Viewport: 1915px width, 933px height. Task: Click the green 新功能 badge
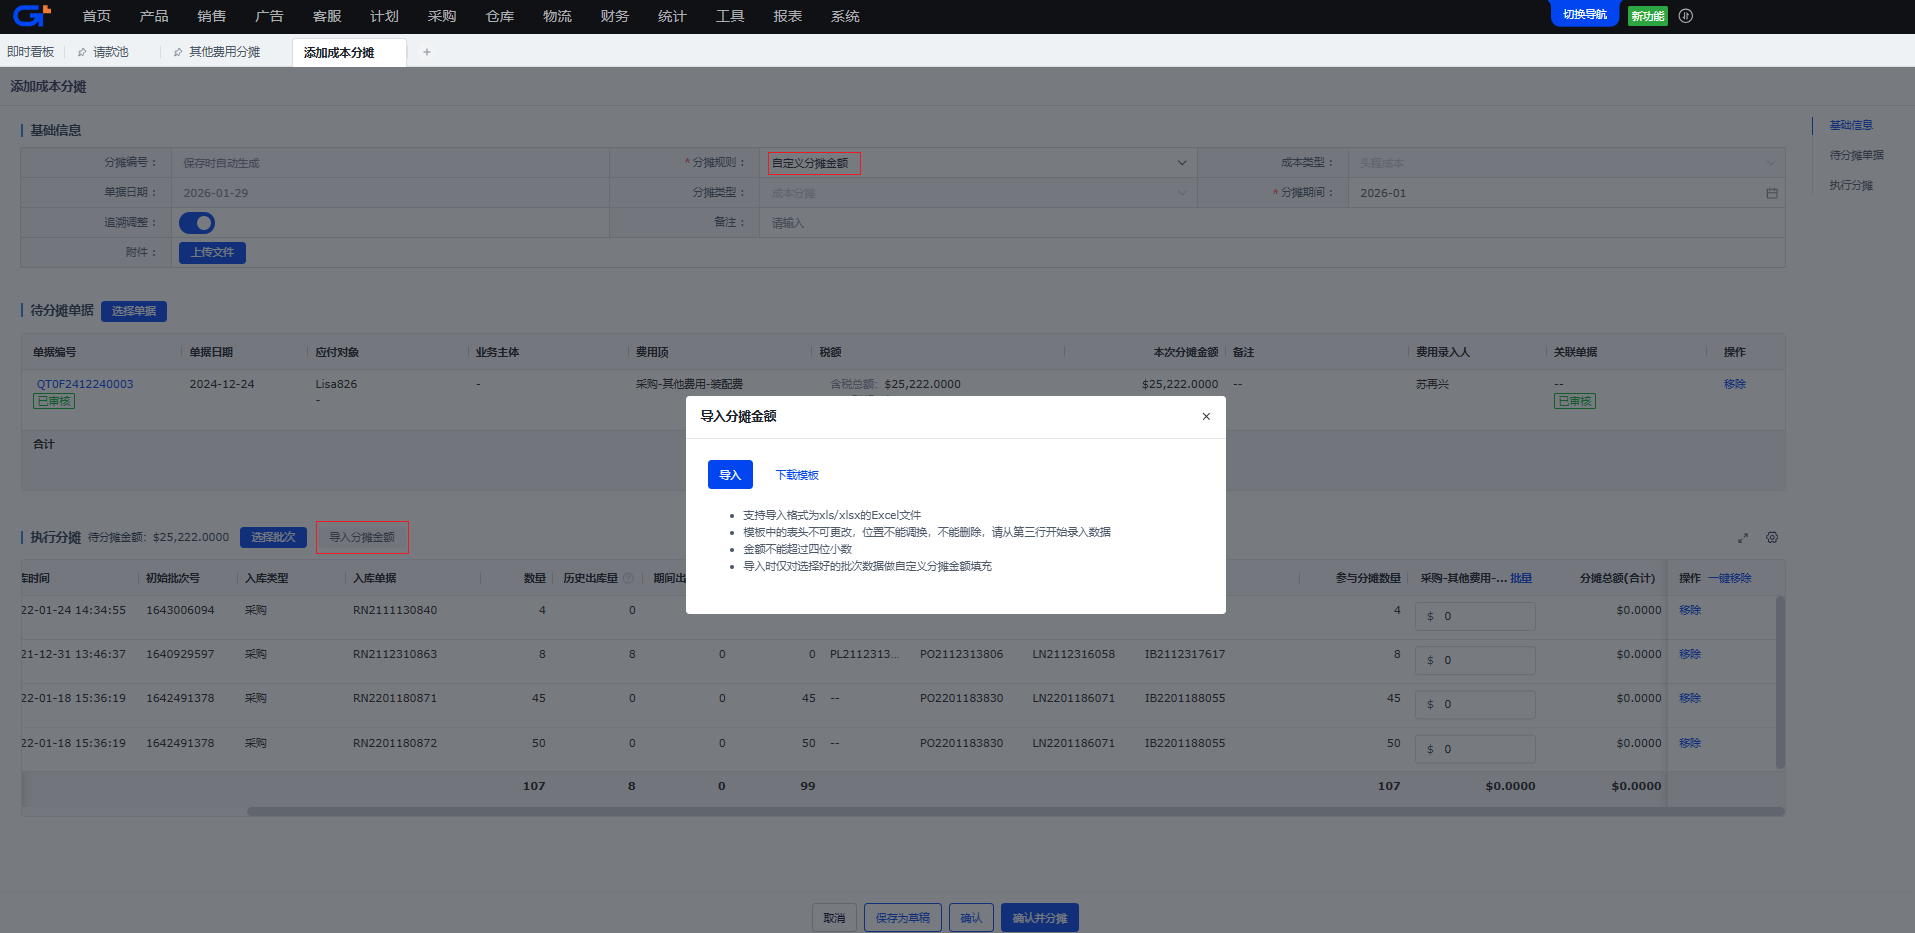pyautogui.click(x=1648, y=16)
